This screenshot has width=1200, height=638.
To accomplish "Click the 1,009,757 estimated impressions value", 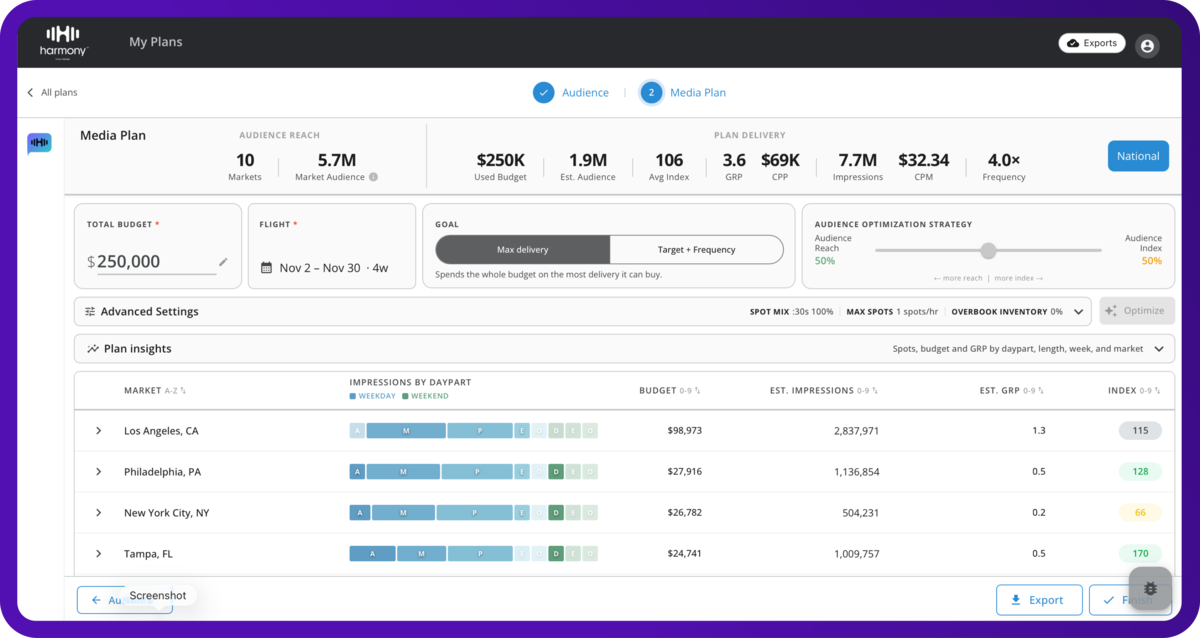I will coord(856,554).
